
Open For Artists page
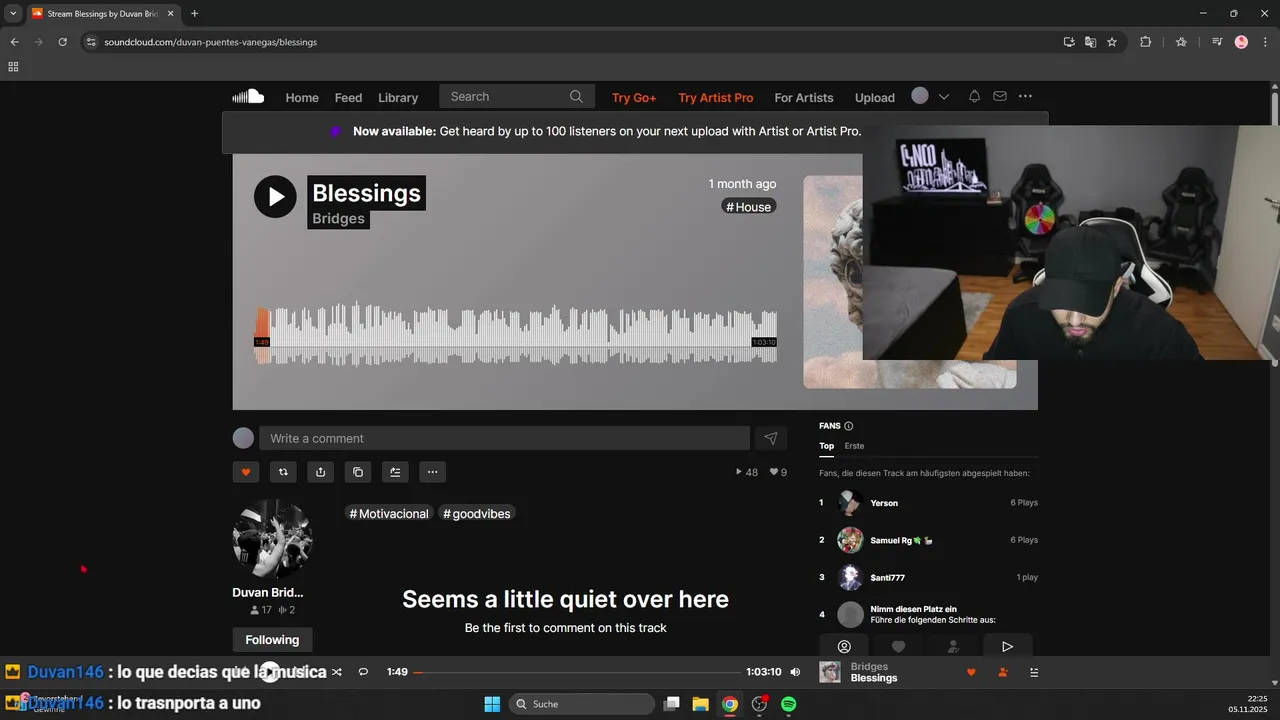(804, 97)
